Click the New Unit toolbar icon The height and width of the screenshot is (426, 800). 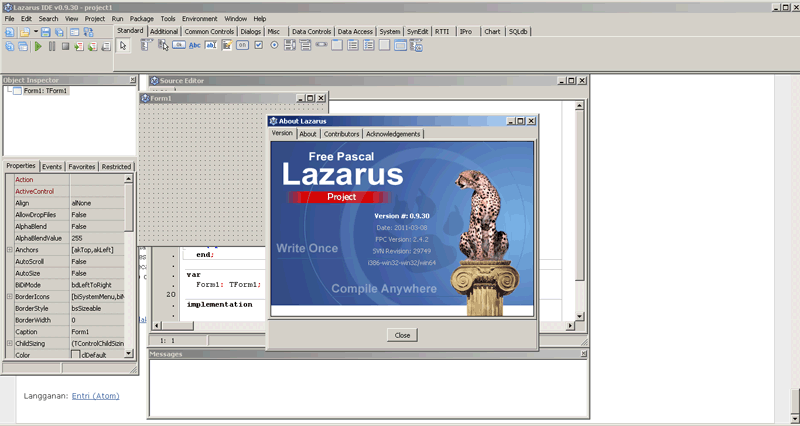click(x=10, y=32)
